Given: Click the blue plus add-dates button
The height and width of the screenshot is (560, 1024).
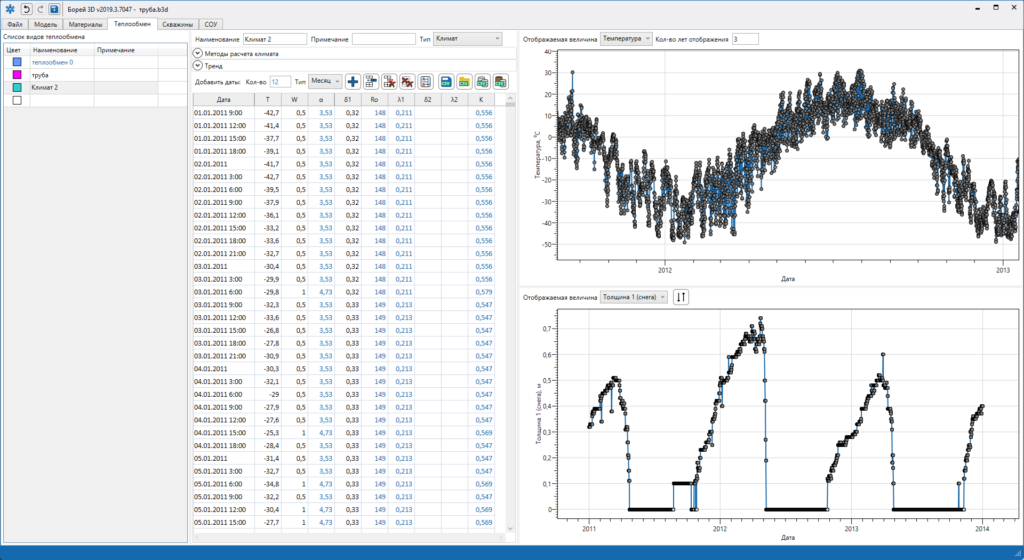Looking at the screenshot, I should pyautogui.click(x=353, y=82).
